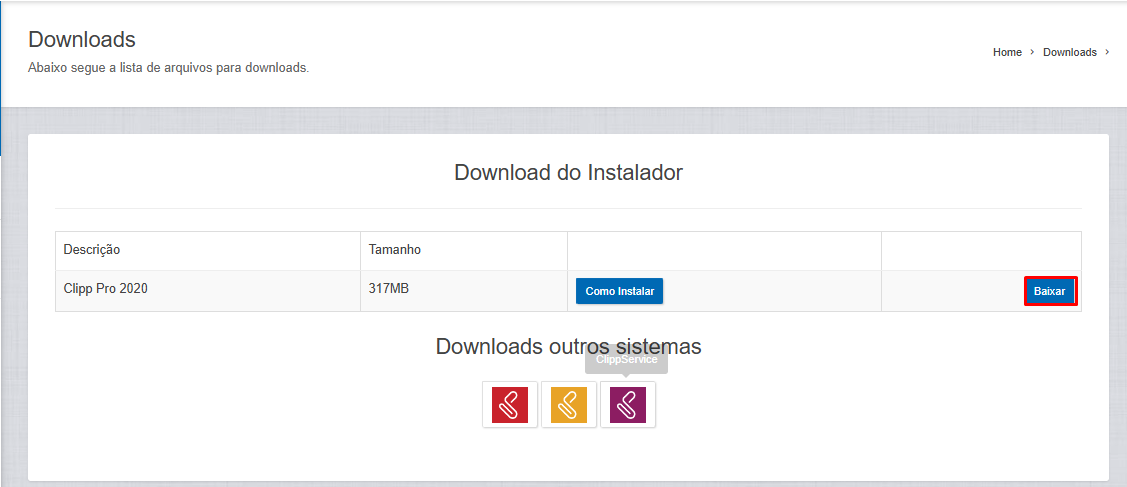
Task: Select the Tamanho column header
Action: coord(395,250)
